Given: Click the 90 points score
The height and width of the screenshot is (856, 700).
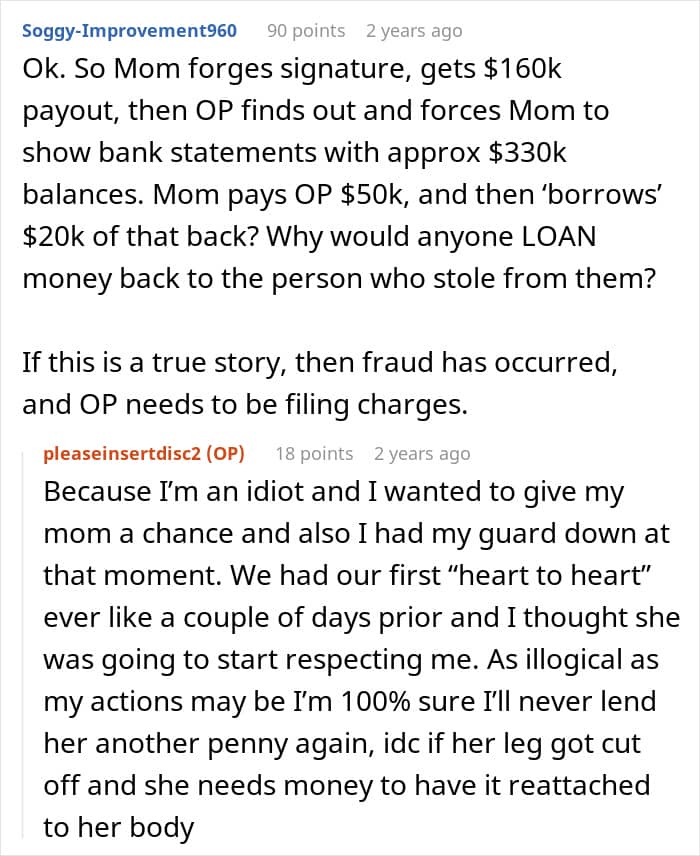Looking at the screenshot, I should tap(306, 31).
